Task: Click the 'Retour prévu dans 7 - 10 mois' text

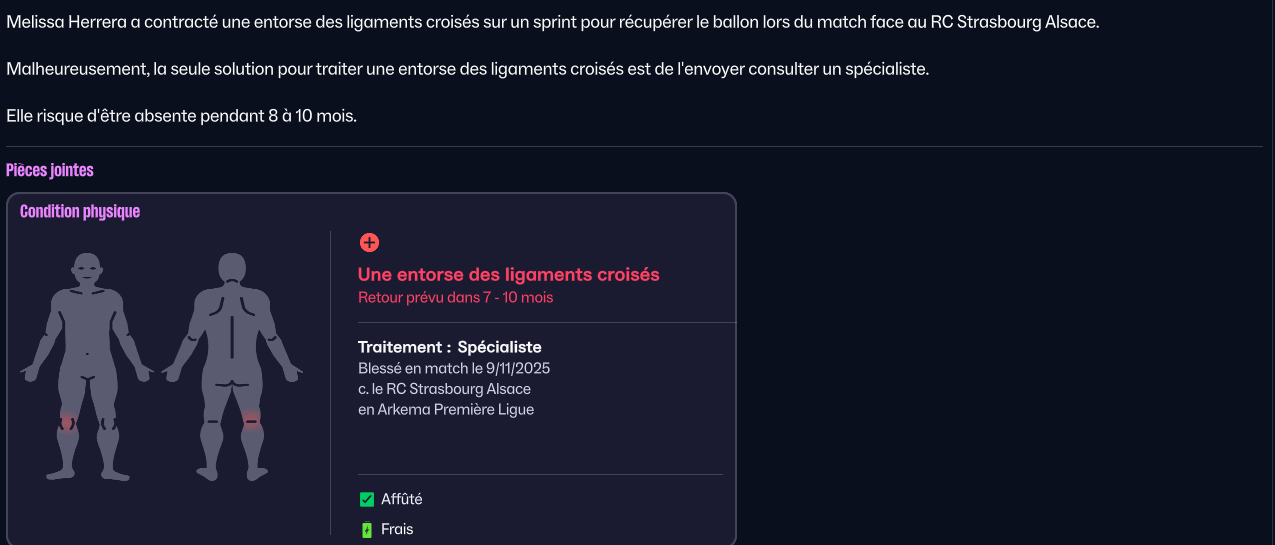Action: pos(455,297)
